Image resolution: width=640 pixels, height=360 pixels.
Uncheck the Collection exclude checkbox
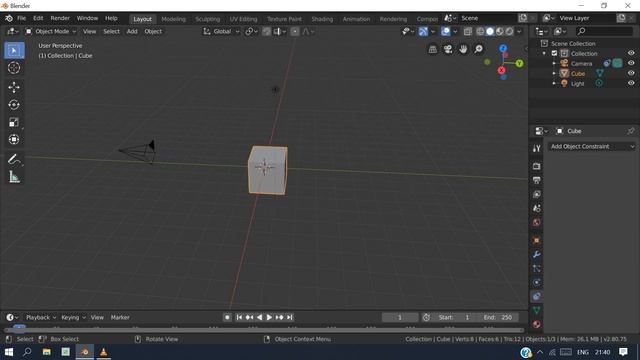(x=554, y=53)
